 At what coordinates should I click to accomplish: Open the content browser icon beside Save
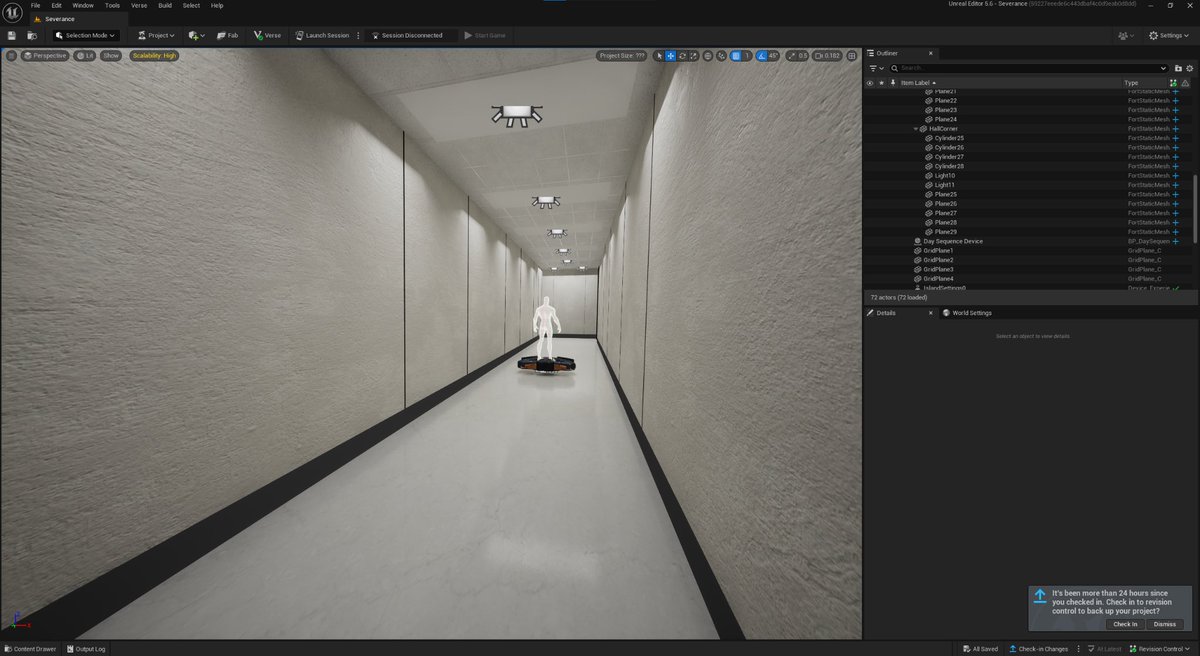coord(32,35)
